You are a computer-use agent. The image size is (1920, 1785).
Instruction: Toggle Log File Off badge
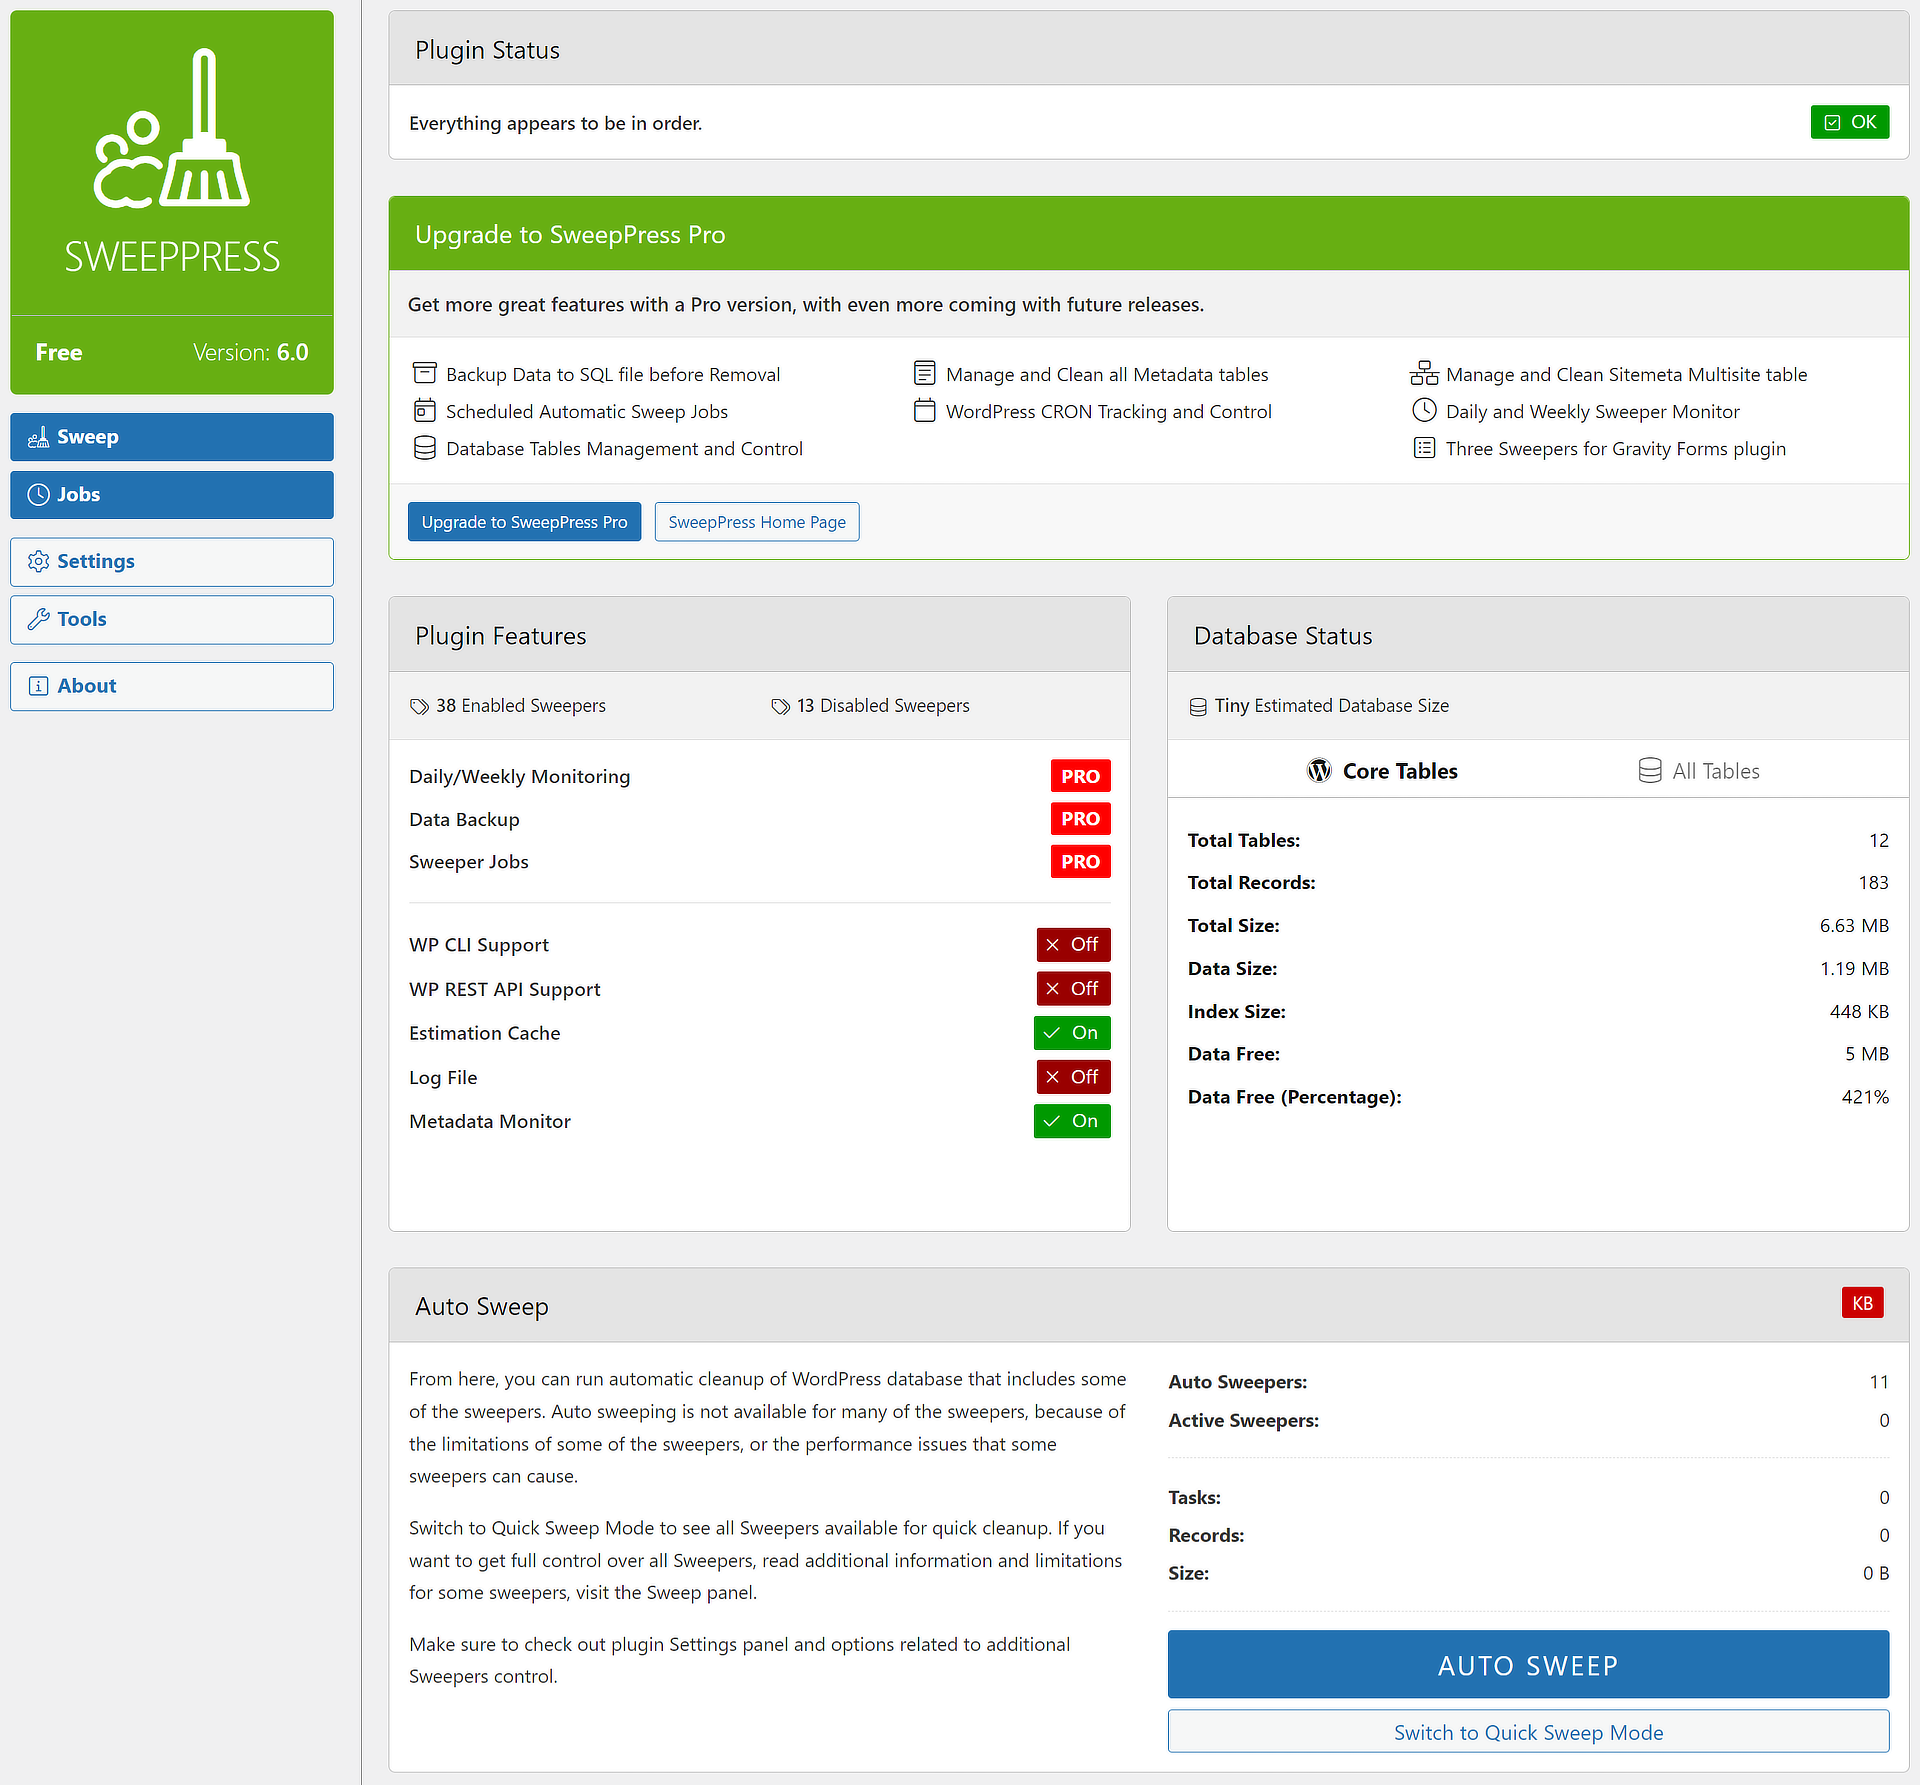click(1073, 1077)
